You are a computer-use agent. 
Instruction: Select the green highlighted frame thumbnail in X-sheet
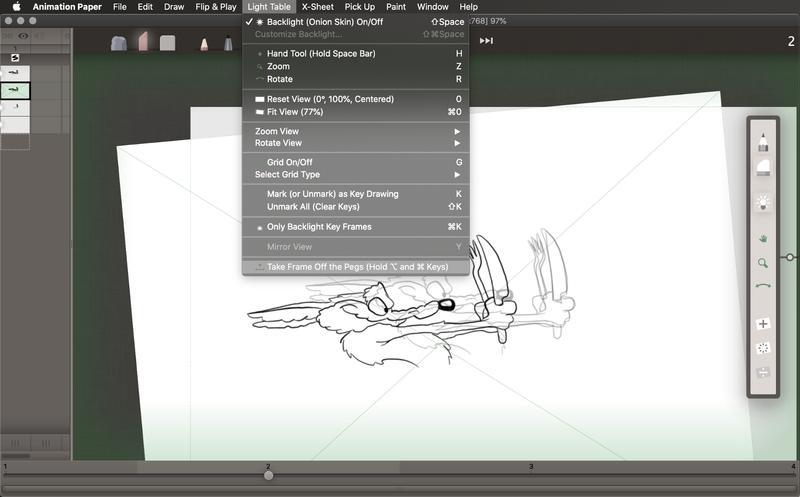click(x=15, y=90)
